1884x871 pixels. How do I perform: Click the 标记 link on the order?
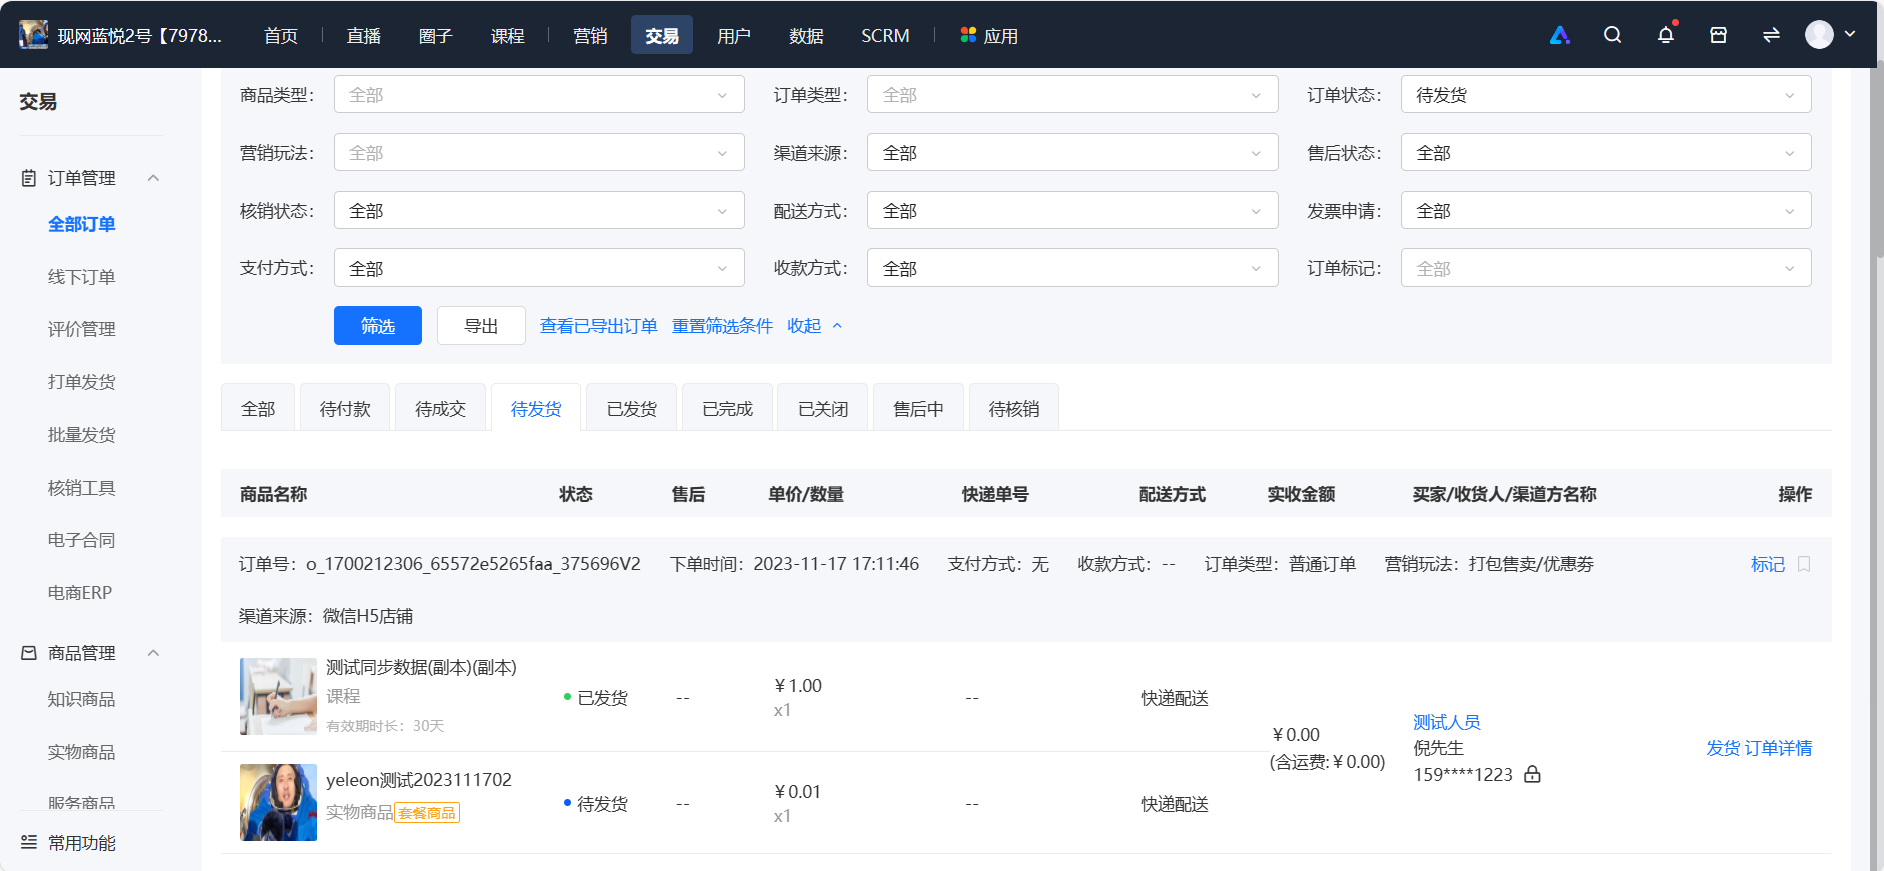[x=1768, y=564]
